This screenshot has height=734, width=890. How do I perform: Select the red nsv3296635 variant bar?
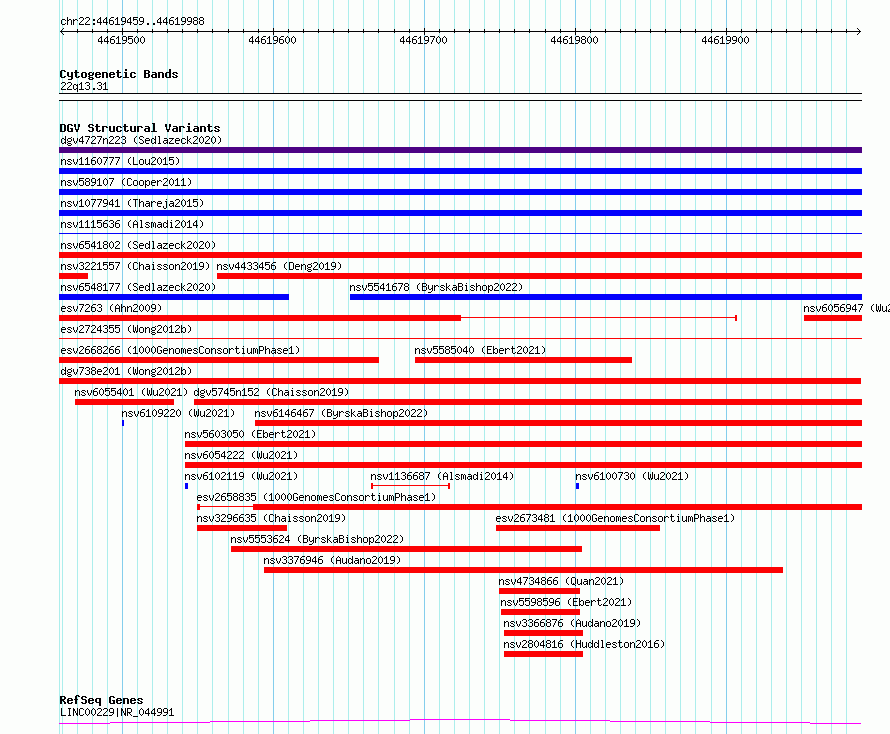[x=242, y=528]
